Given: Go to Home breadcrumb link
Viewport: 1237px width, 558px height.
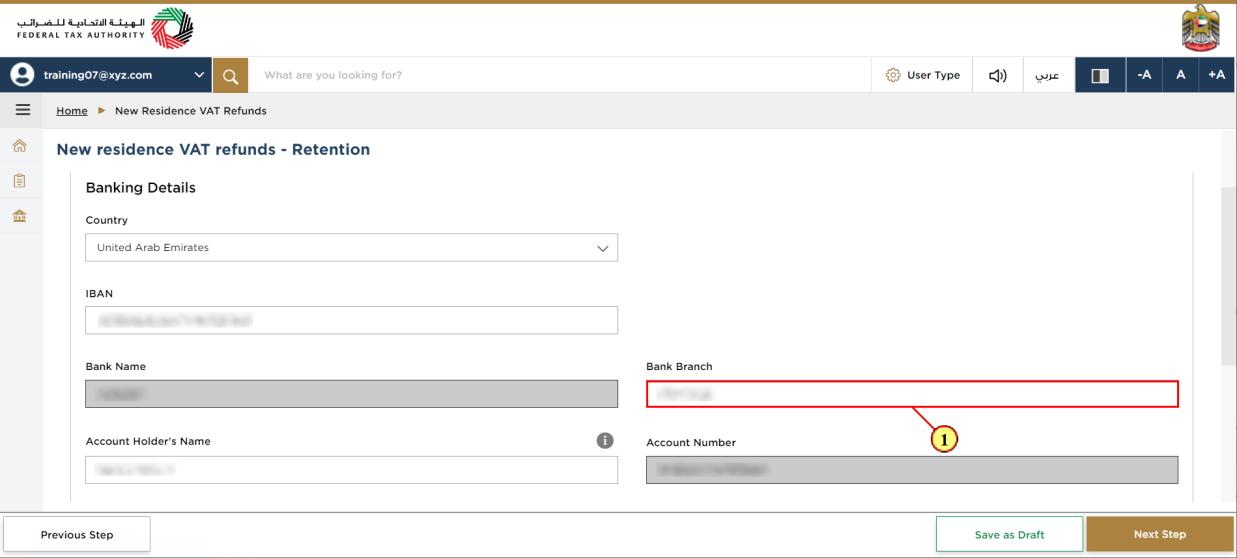Looking at the screenshot, I should (72, 111).
